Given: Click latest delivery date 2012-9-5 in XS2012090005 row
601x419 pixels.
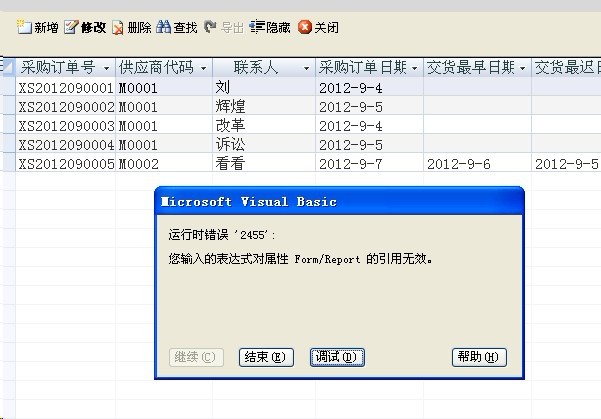Looking at the screenshot, I should click(567, 163).
